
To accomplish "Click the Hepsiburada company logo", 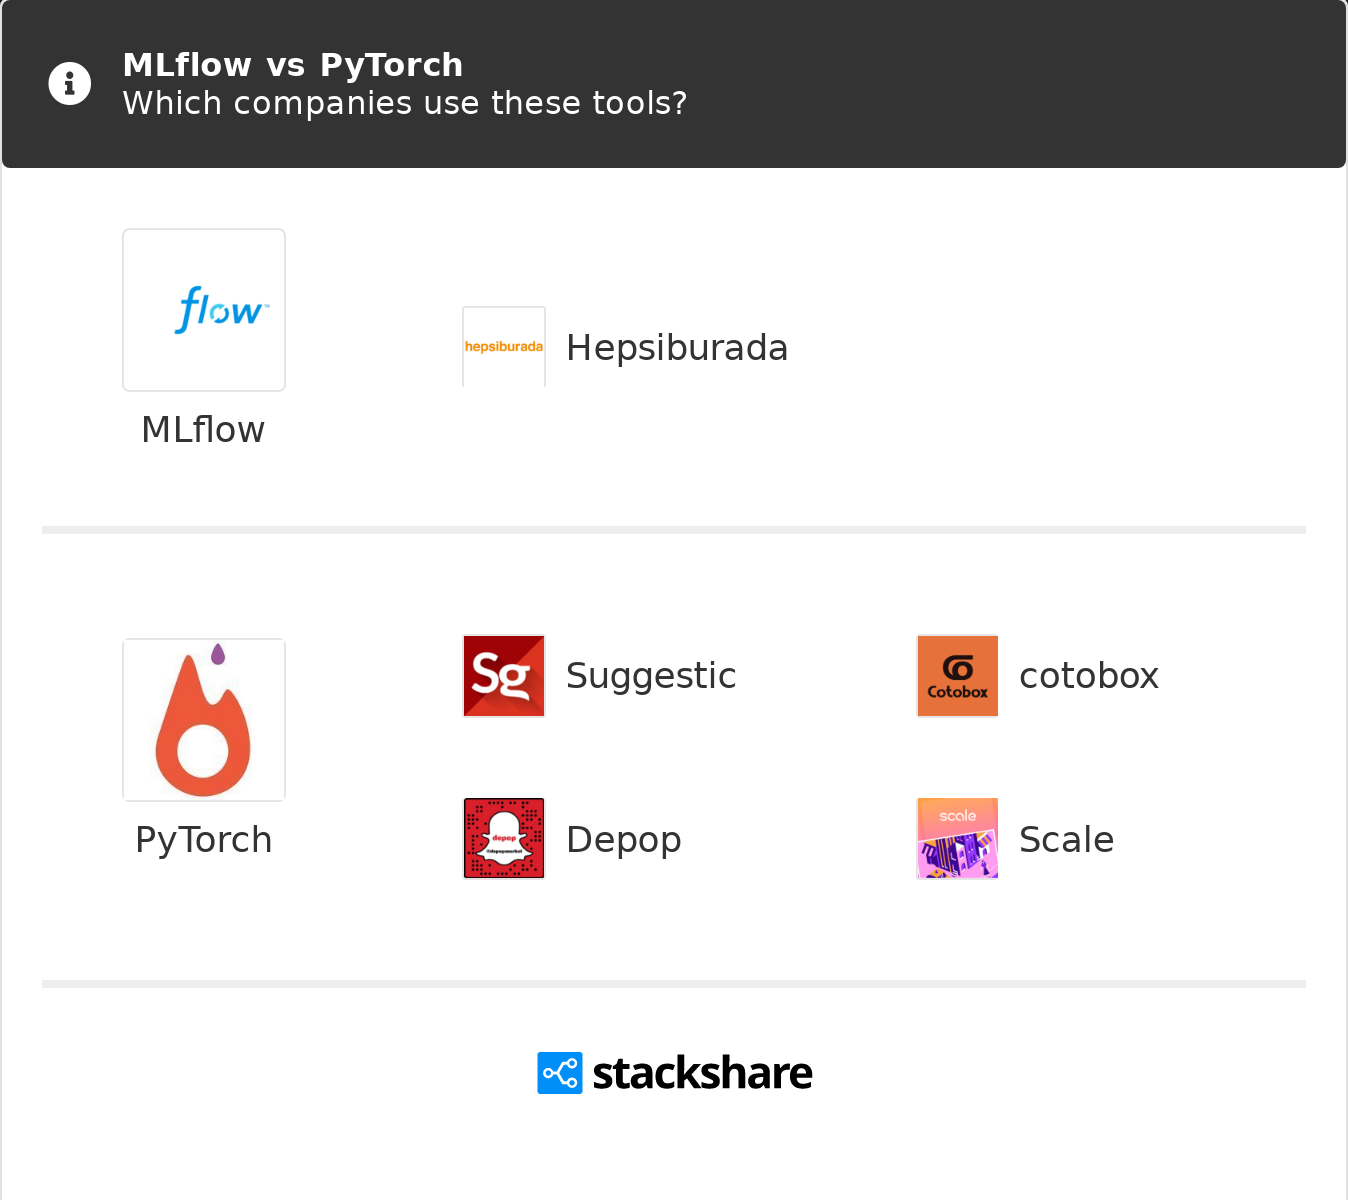I will (x=504, y=347).
